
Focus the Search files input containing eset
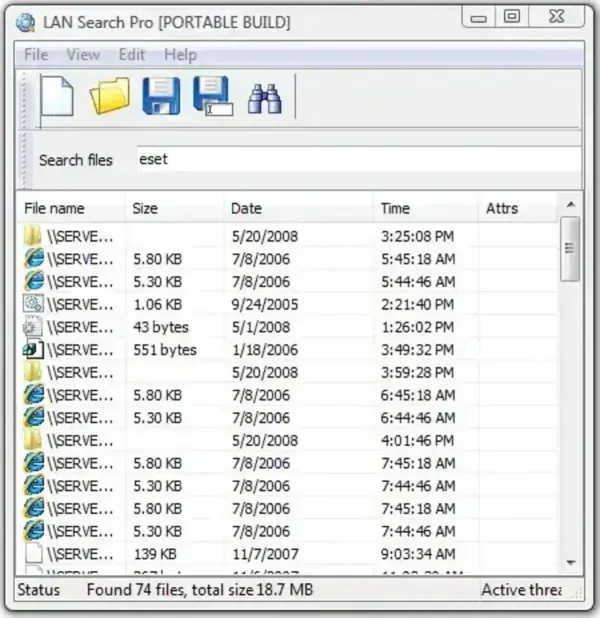pos(359,159)
